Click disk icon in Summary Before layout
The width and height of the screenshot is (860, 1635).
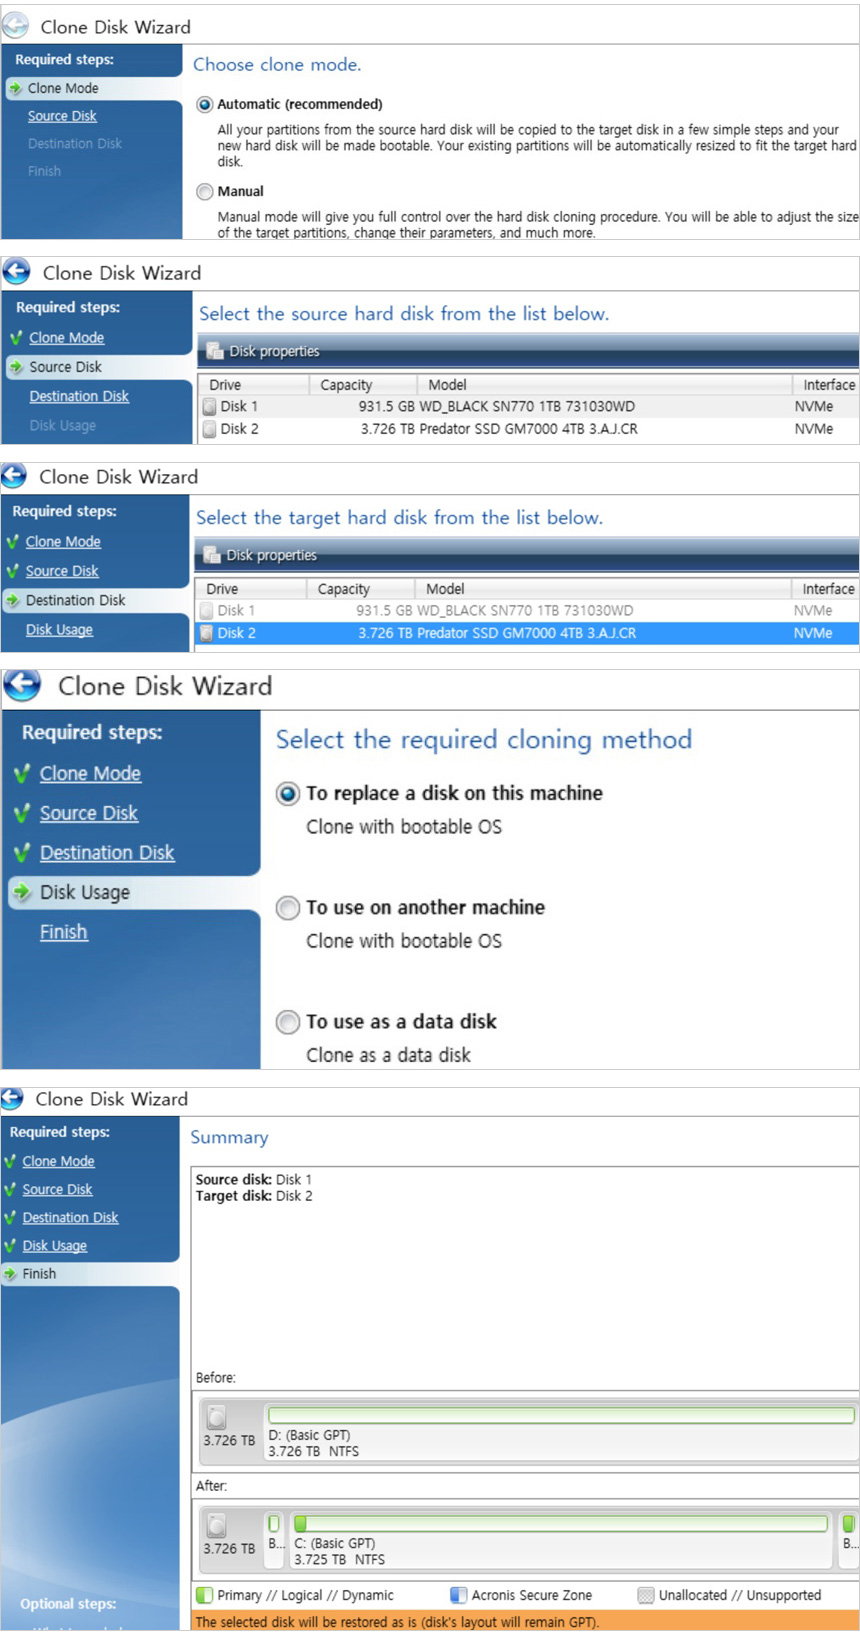[216, 1416]
